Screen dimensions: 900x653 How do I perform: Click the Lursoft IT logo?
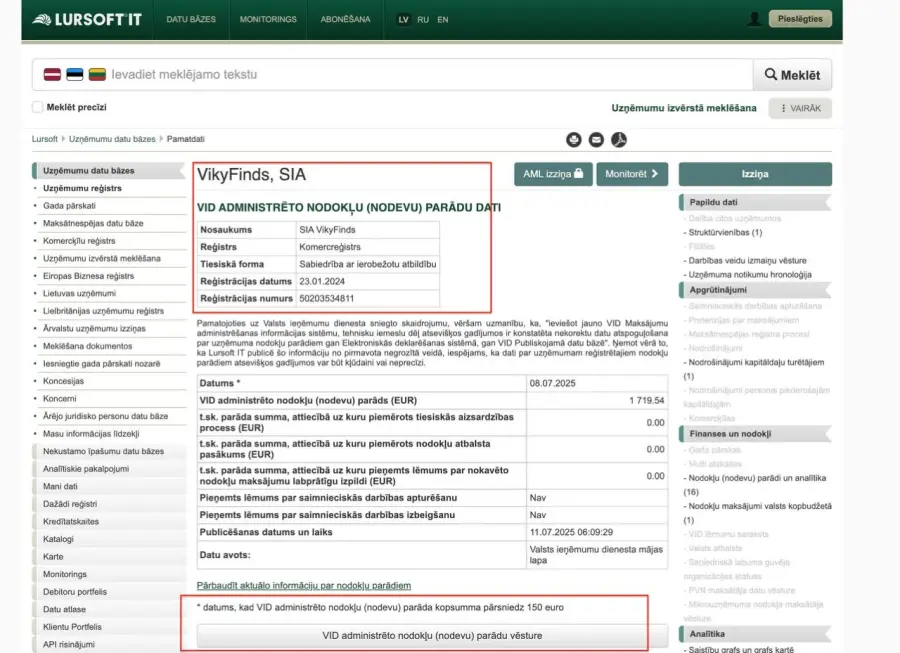click(x=87, y=20)
